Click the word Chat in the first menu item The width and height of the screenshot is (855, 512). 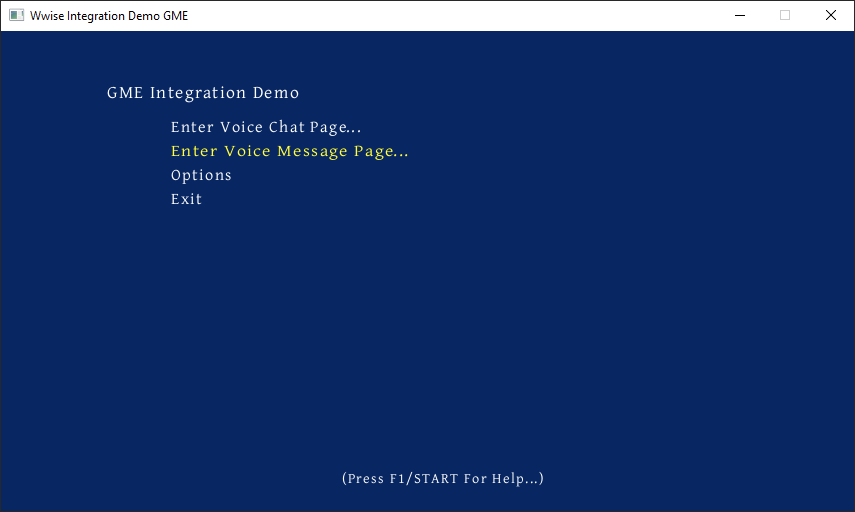(286, 127)
